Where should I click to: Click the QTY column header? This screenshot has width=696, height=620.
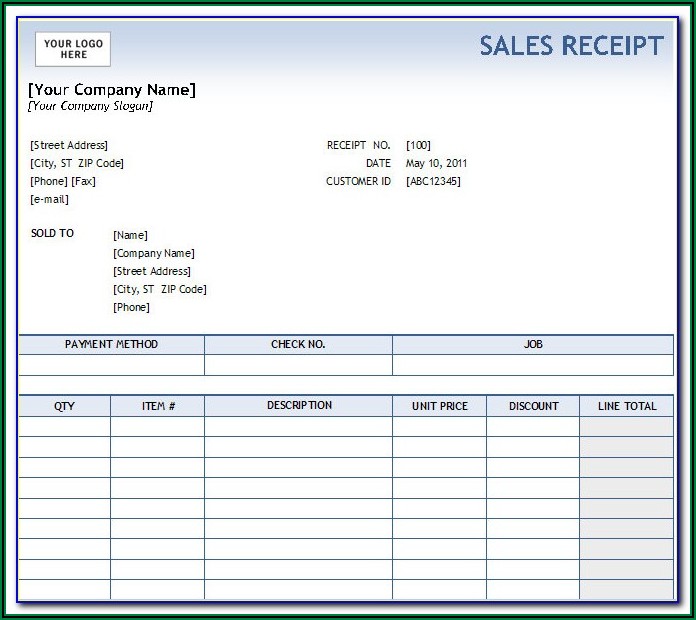point(64,406)
